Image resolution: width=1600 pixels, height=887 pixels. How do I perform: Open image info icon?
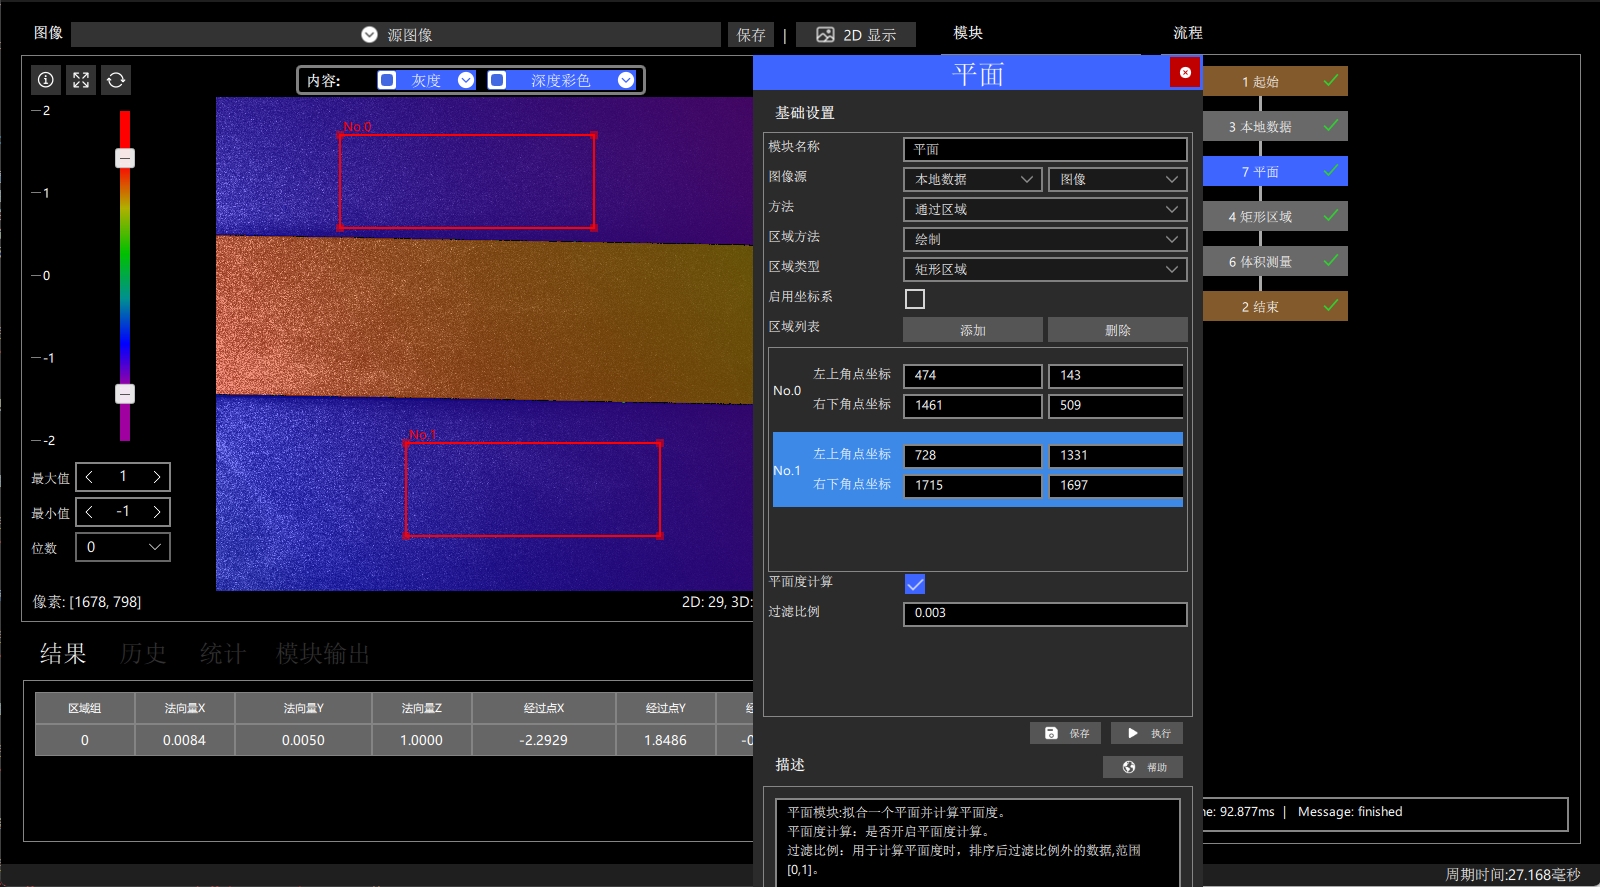[46, 80]
